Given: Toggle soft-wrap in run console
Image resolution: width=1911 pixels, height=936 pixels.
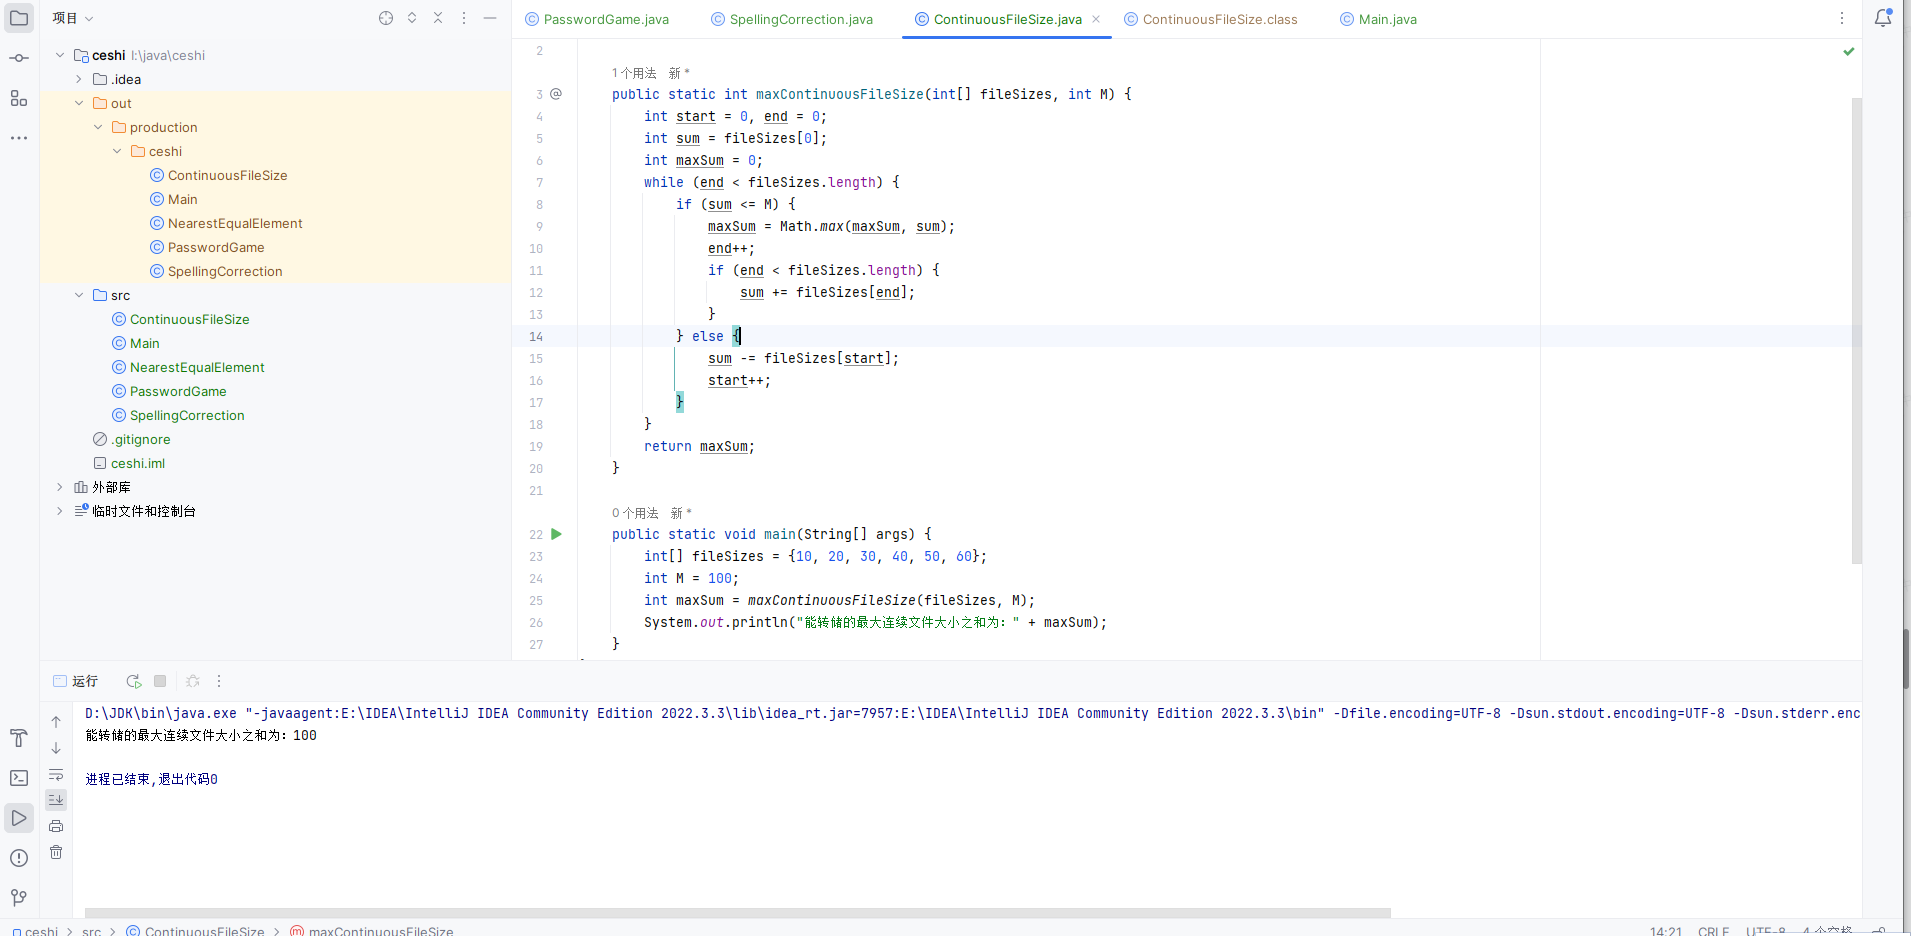Looking at the screenshot, I should [56, 774].
